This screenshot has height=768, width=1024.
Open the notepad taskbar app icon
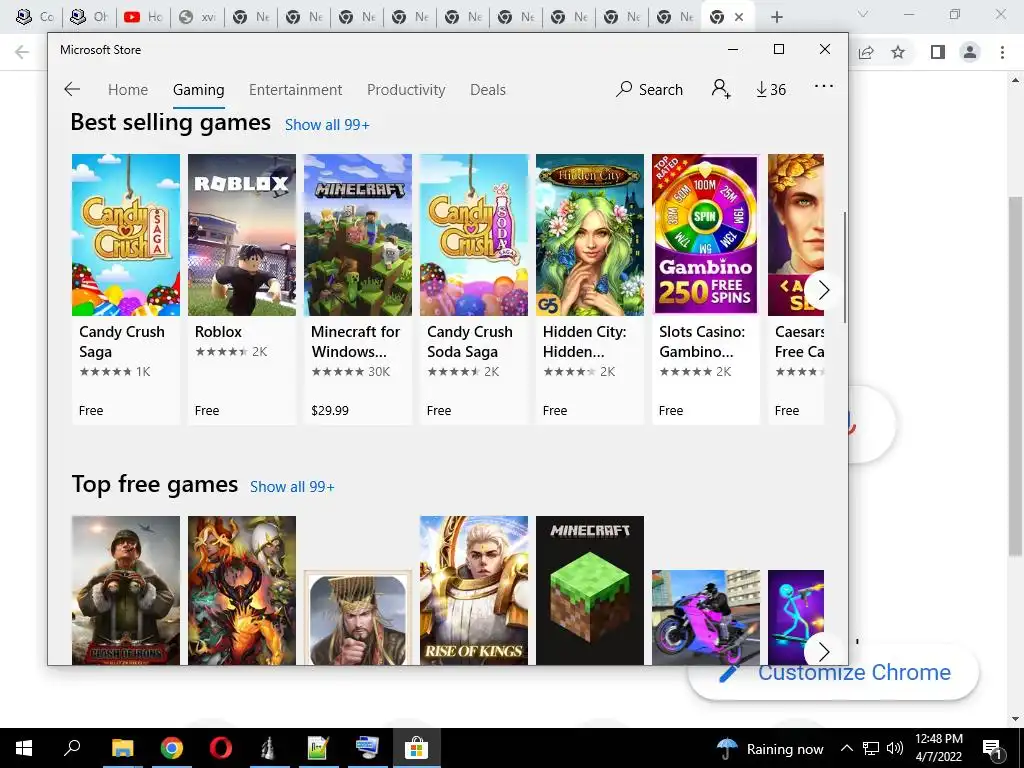(317, 748)
